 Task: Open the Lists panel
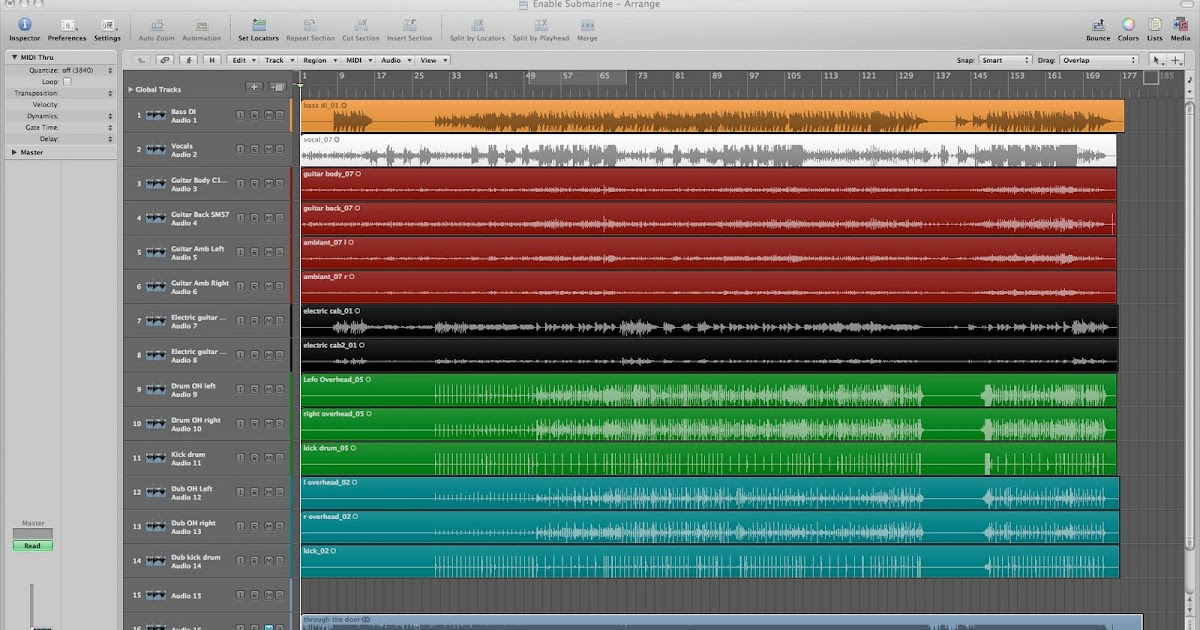coord(1155,27)
